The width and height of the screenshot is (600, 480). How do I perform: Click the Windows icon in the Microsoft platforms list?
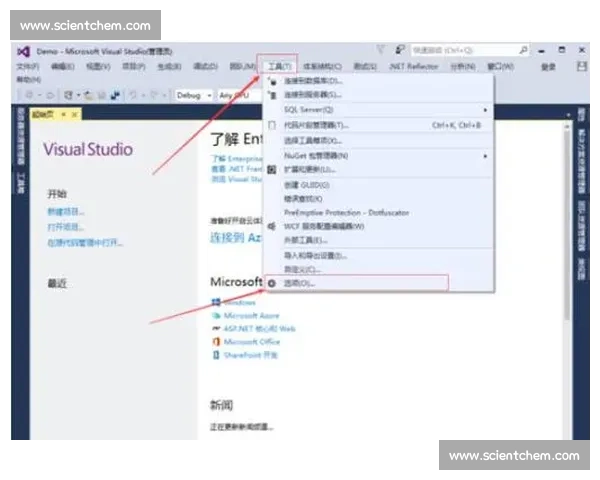click(216, 302)
